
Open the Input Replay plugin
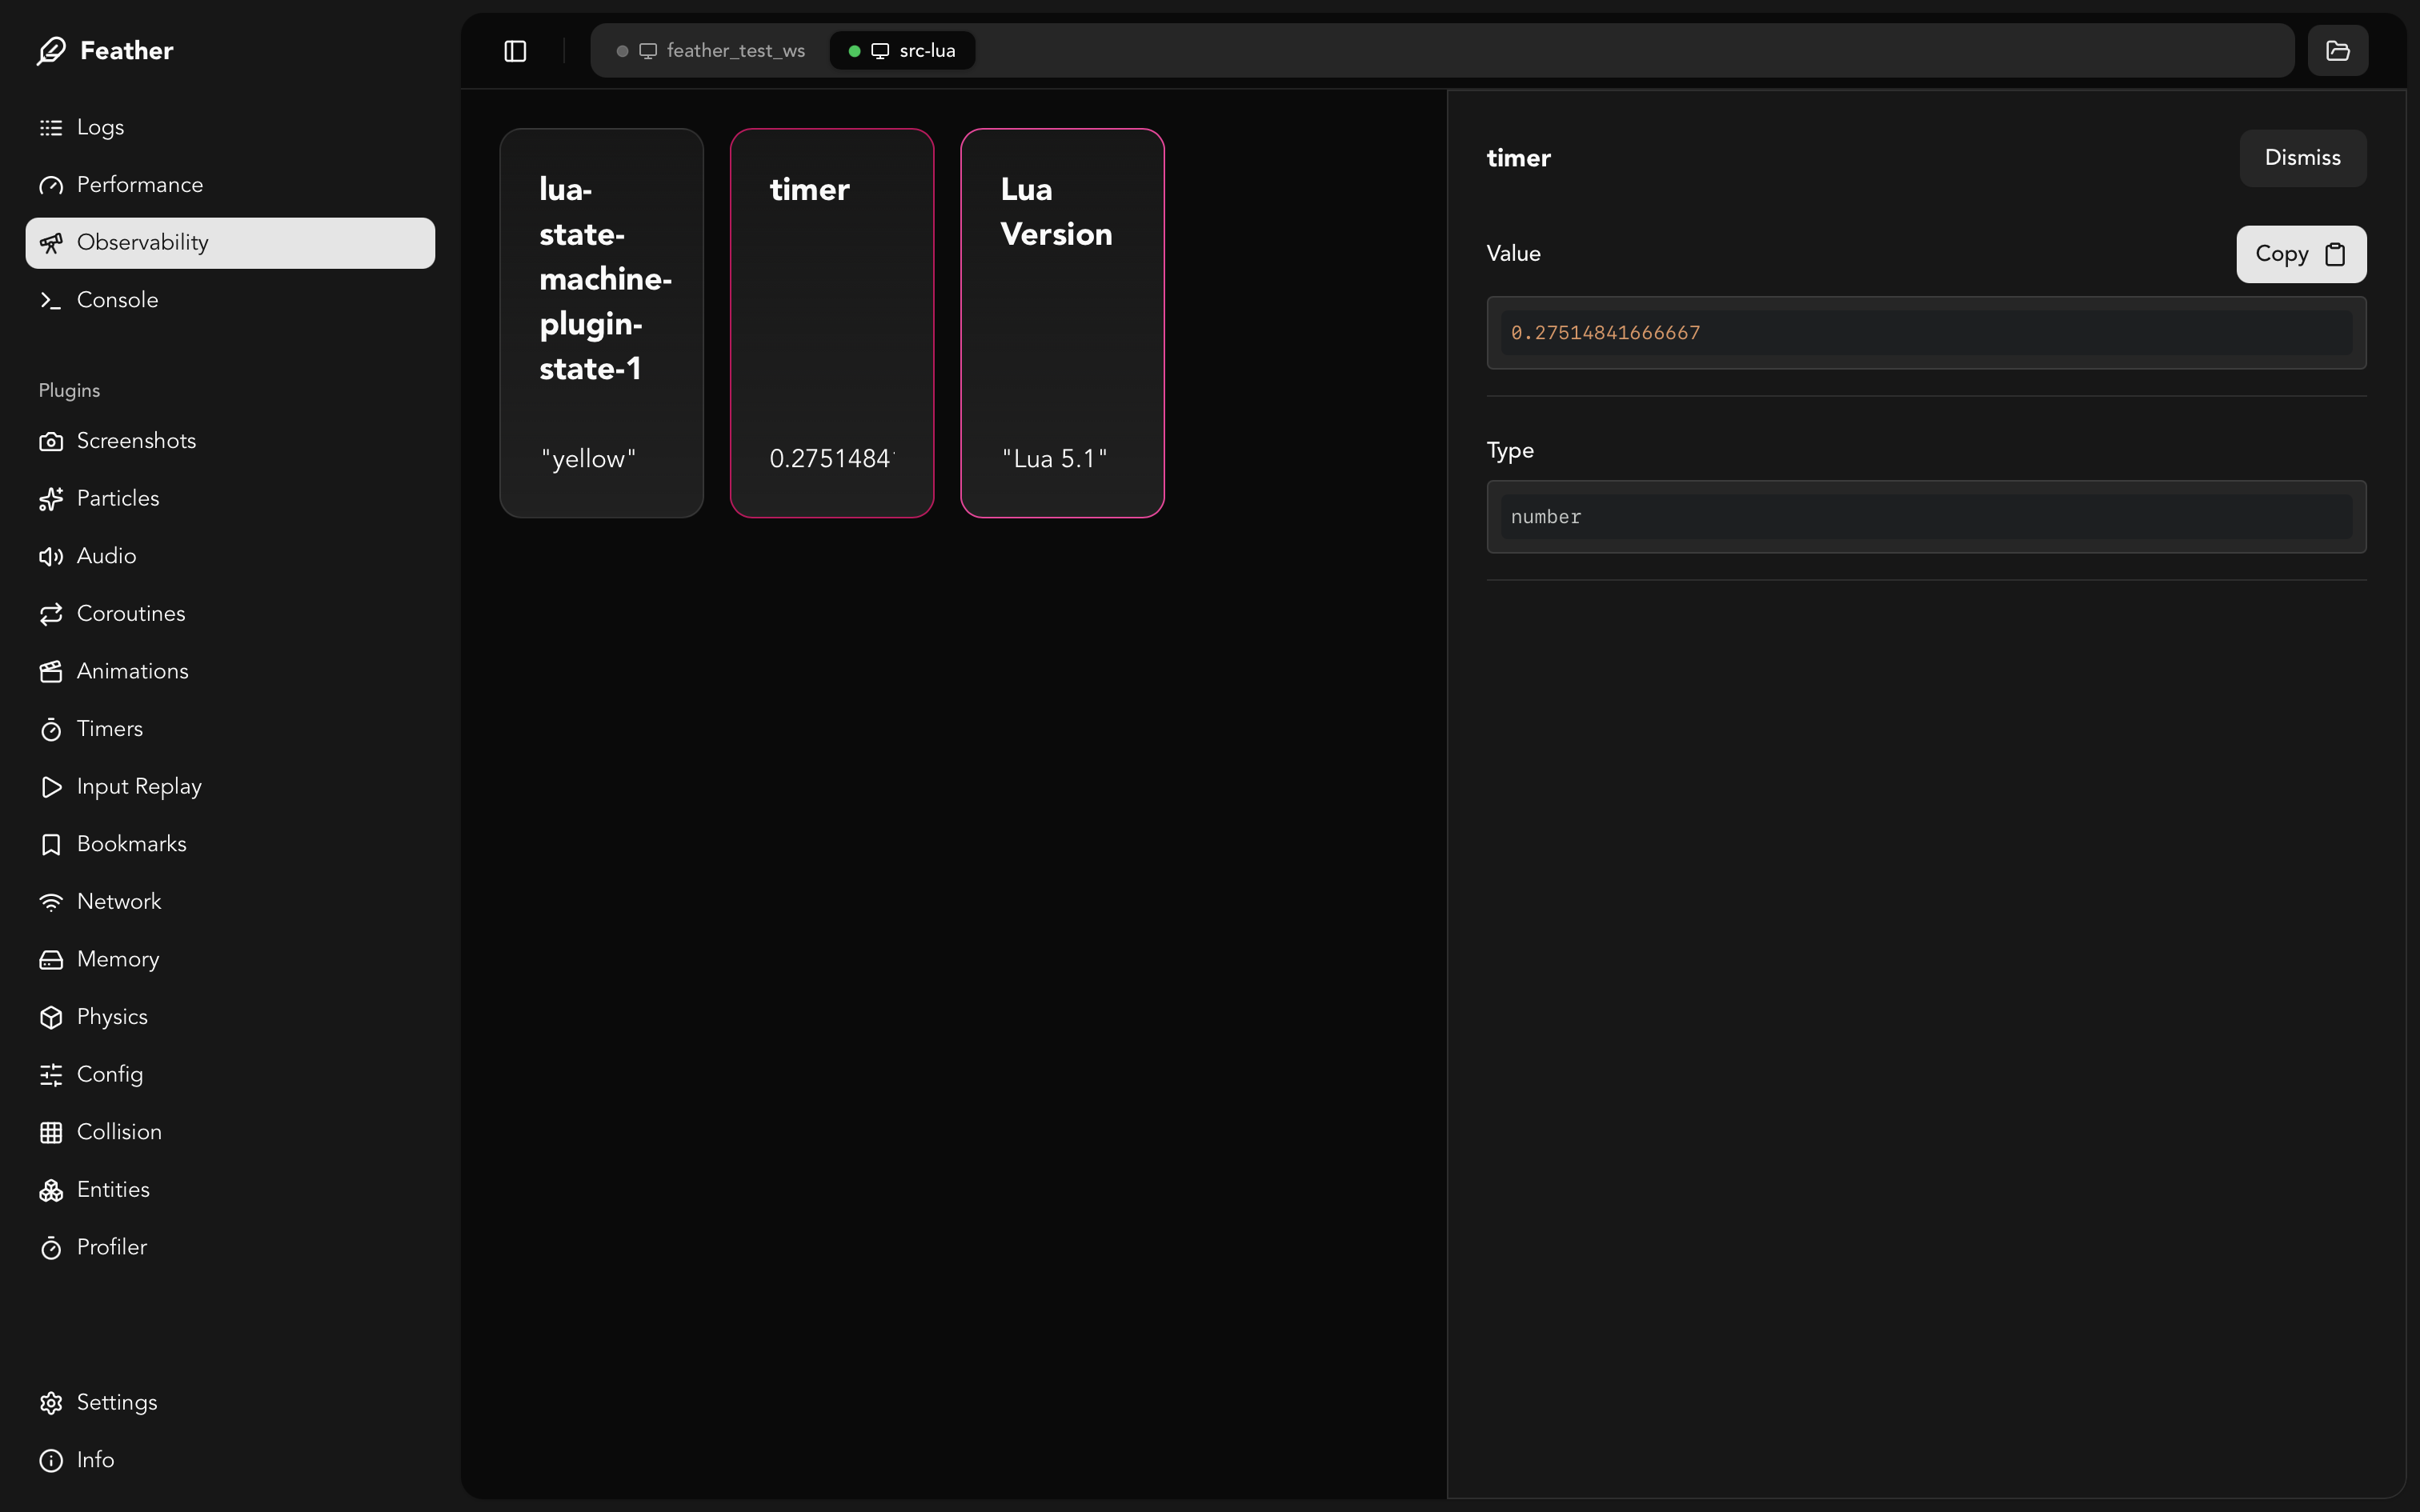230,787
